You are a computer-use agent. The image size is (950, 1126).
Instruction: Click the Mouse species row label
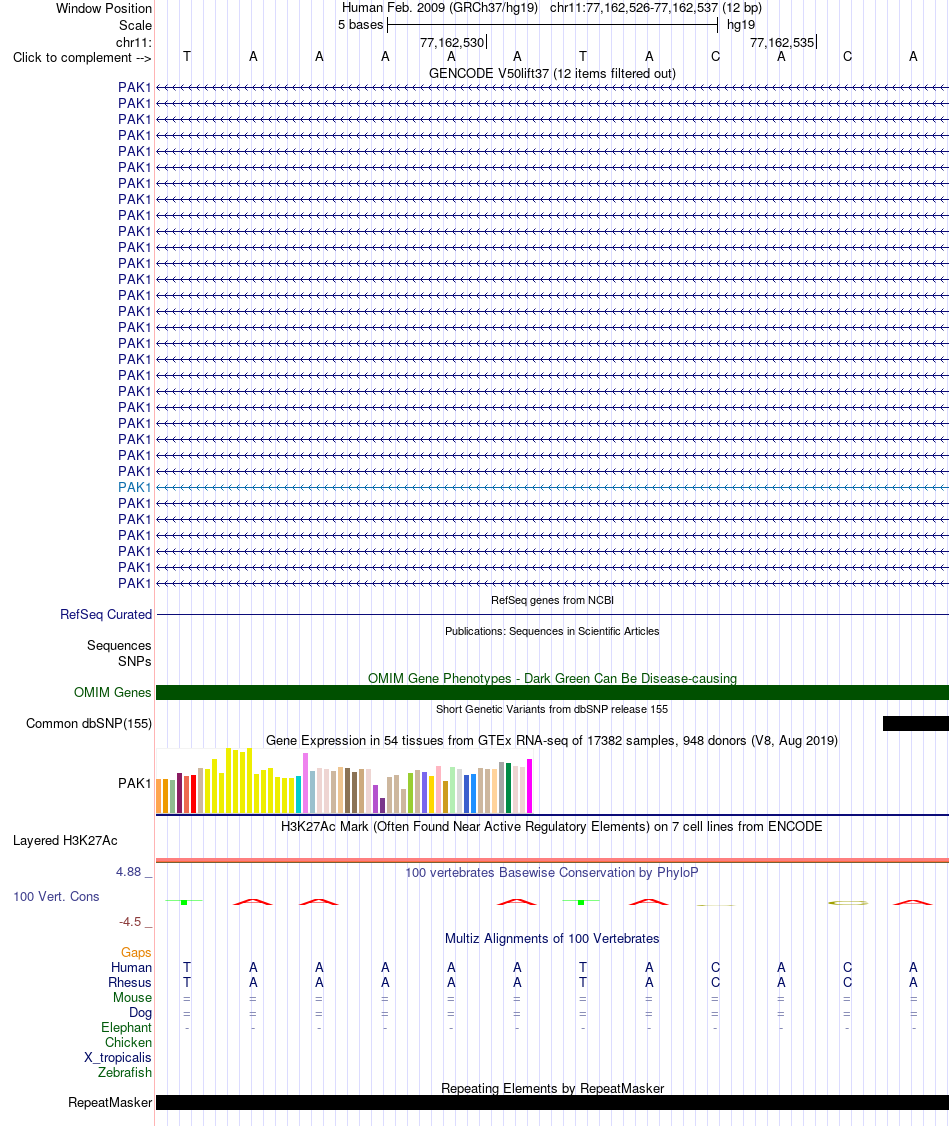[x=132, y=997]
